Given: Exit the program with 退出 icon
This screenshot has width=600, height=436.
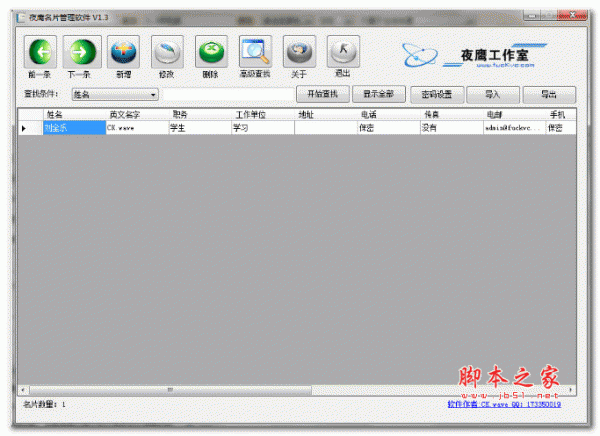Looking at the screenshot, I should (x=342, y=52).
